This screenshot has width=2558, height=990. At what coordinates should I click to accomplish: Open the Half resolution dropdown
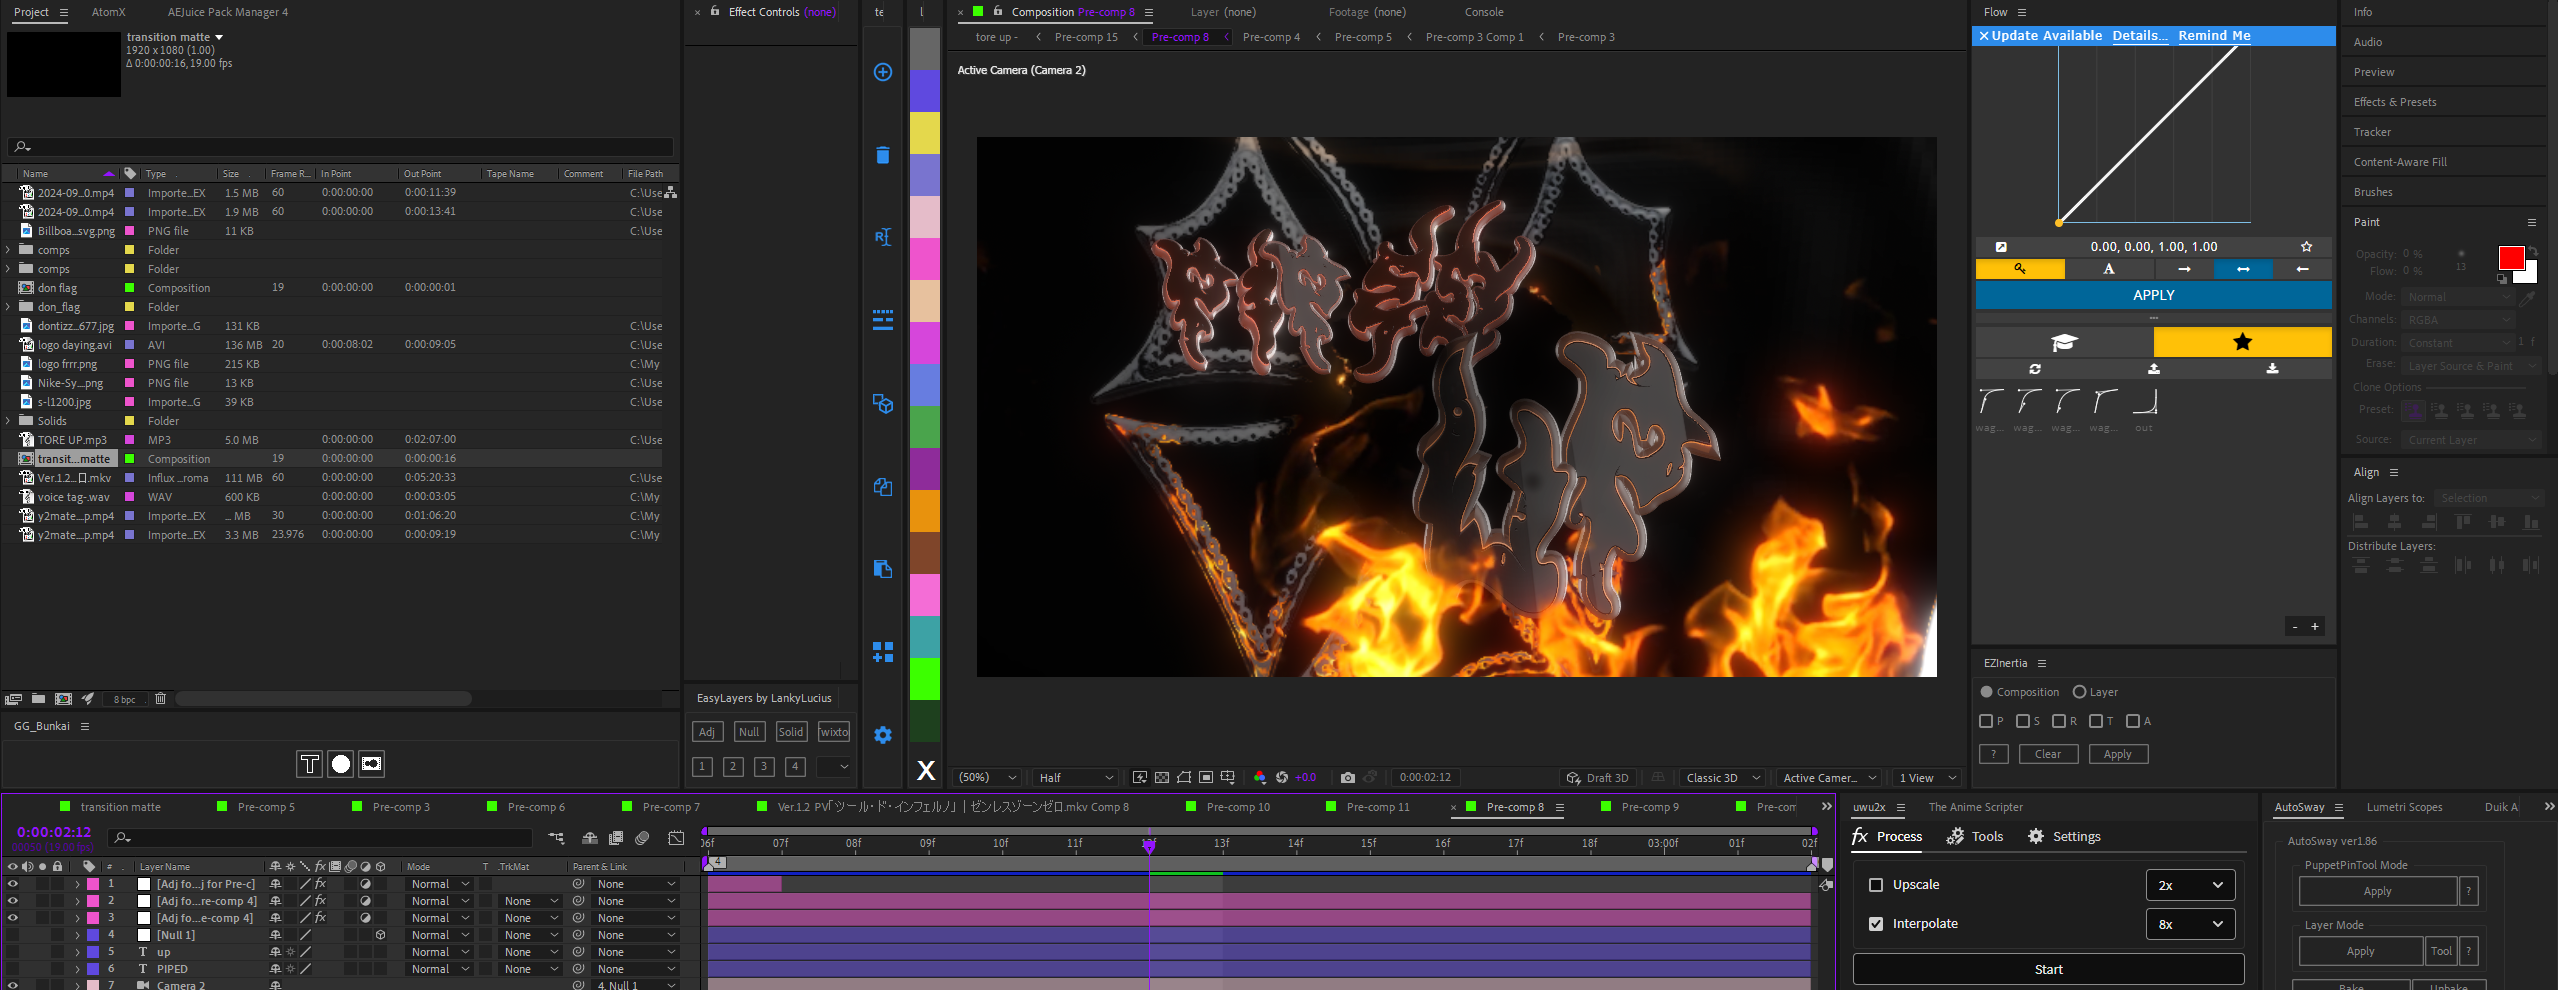point(1075,778)
